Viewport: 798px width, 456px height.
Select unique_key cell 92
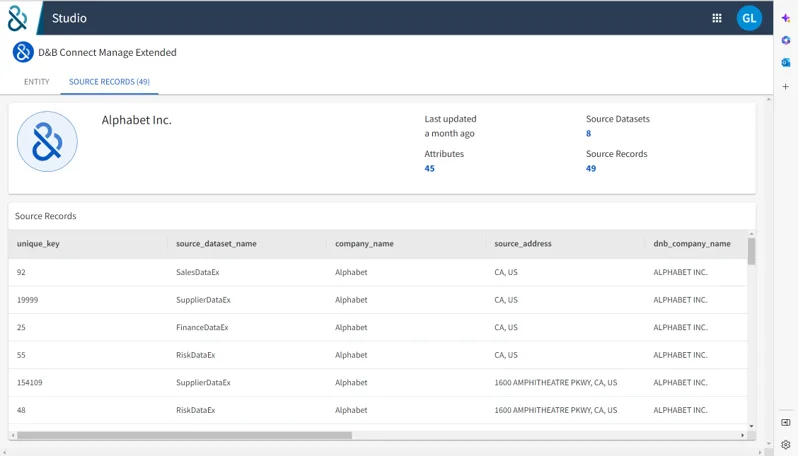pos(21,272)
